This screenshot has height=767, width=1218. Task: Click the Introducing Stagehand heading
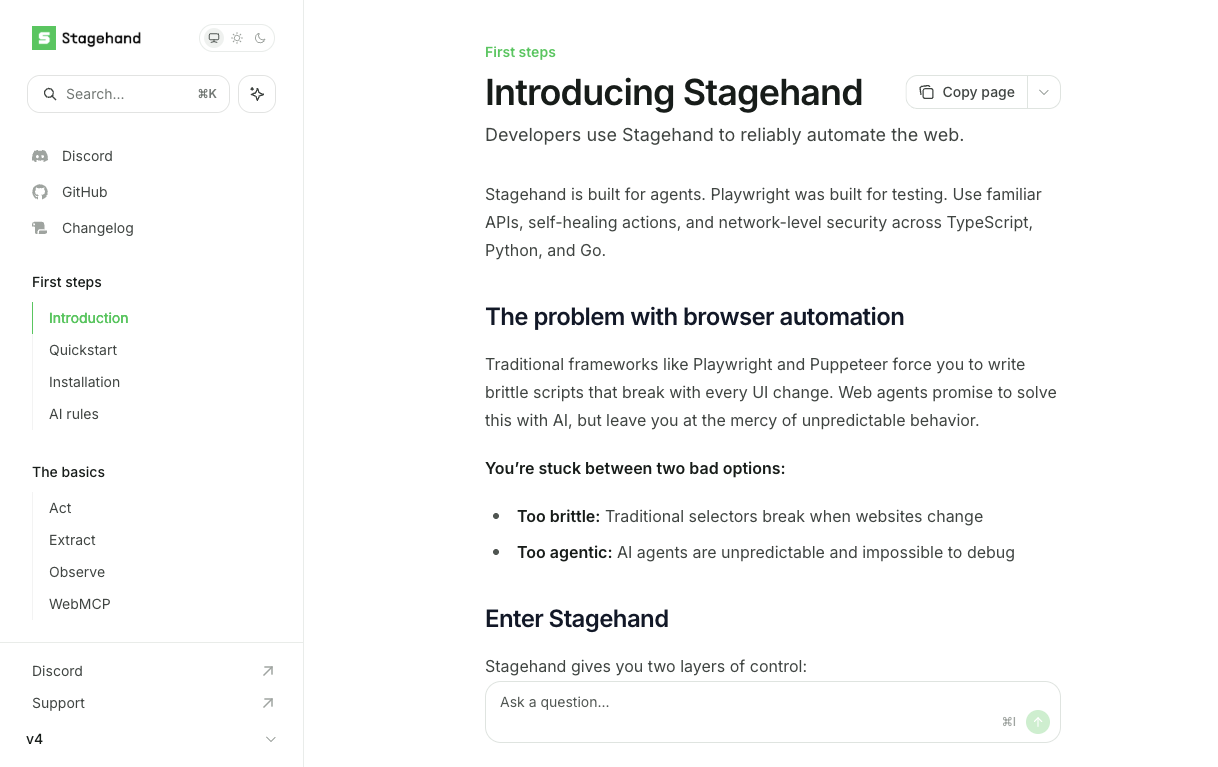click(x=674, y=92)
